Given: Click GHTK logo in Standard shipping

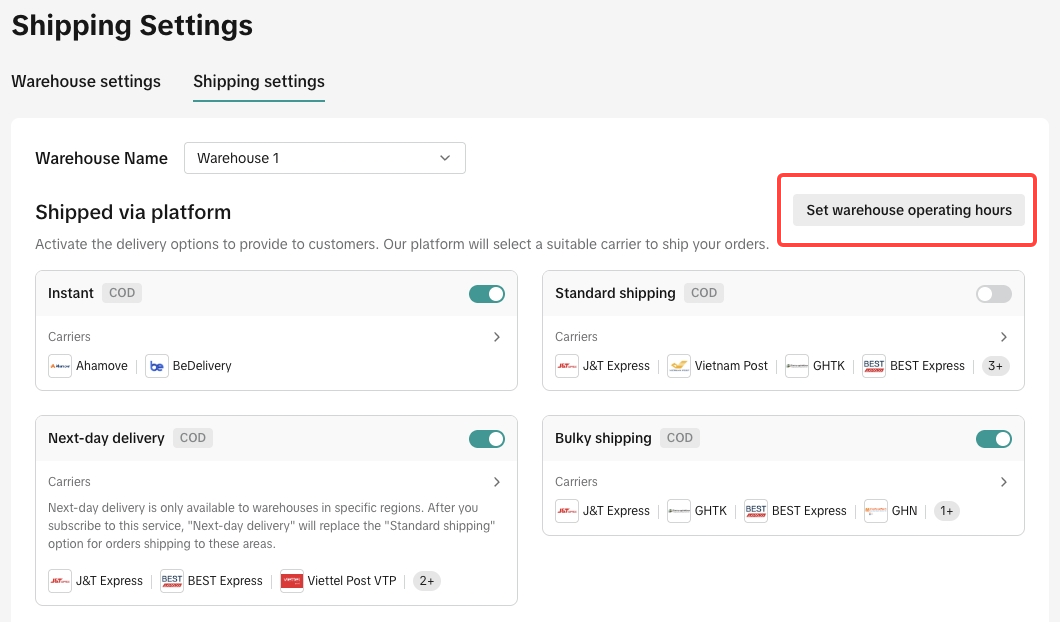Looking at the screenshot, I should [797, 366].
